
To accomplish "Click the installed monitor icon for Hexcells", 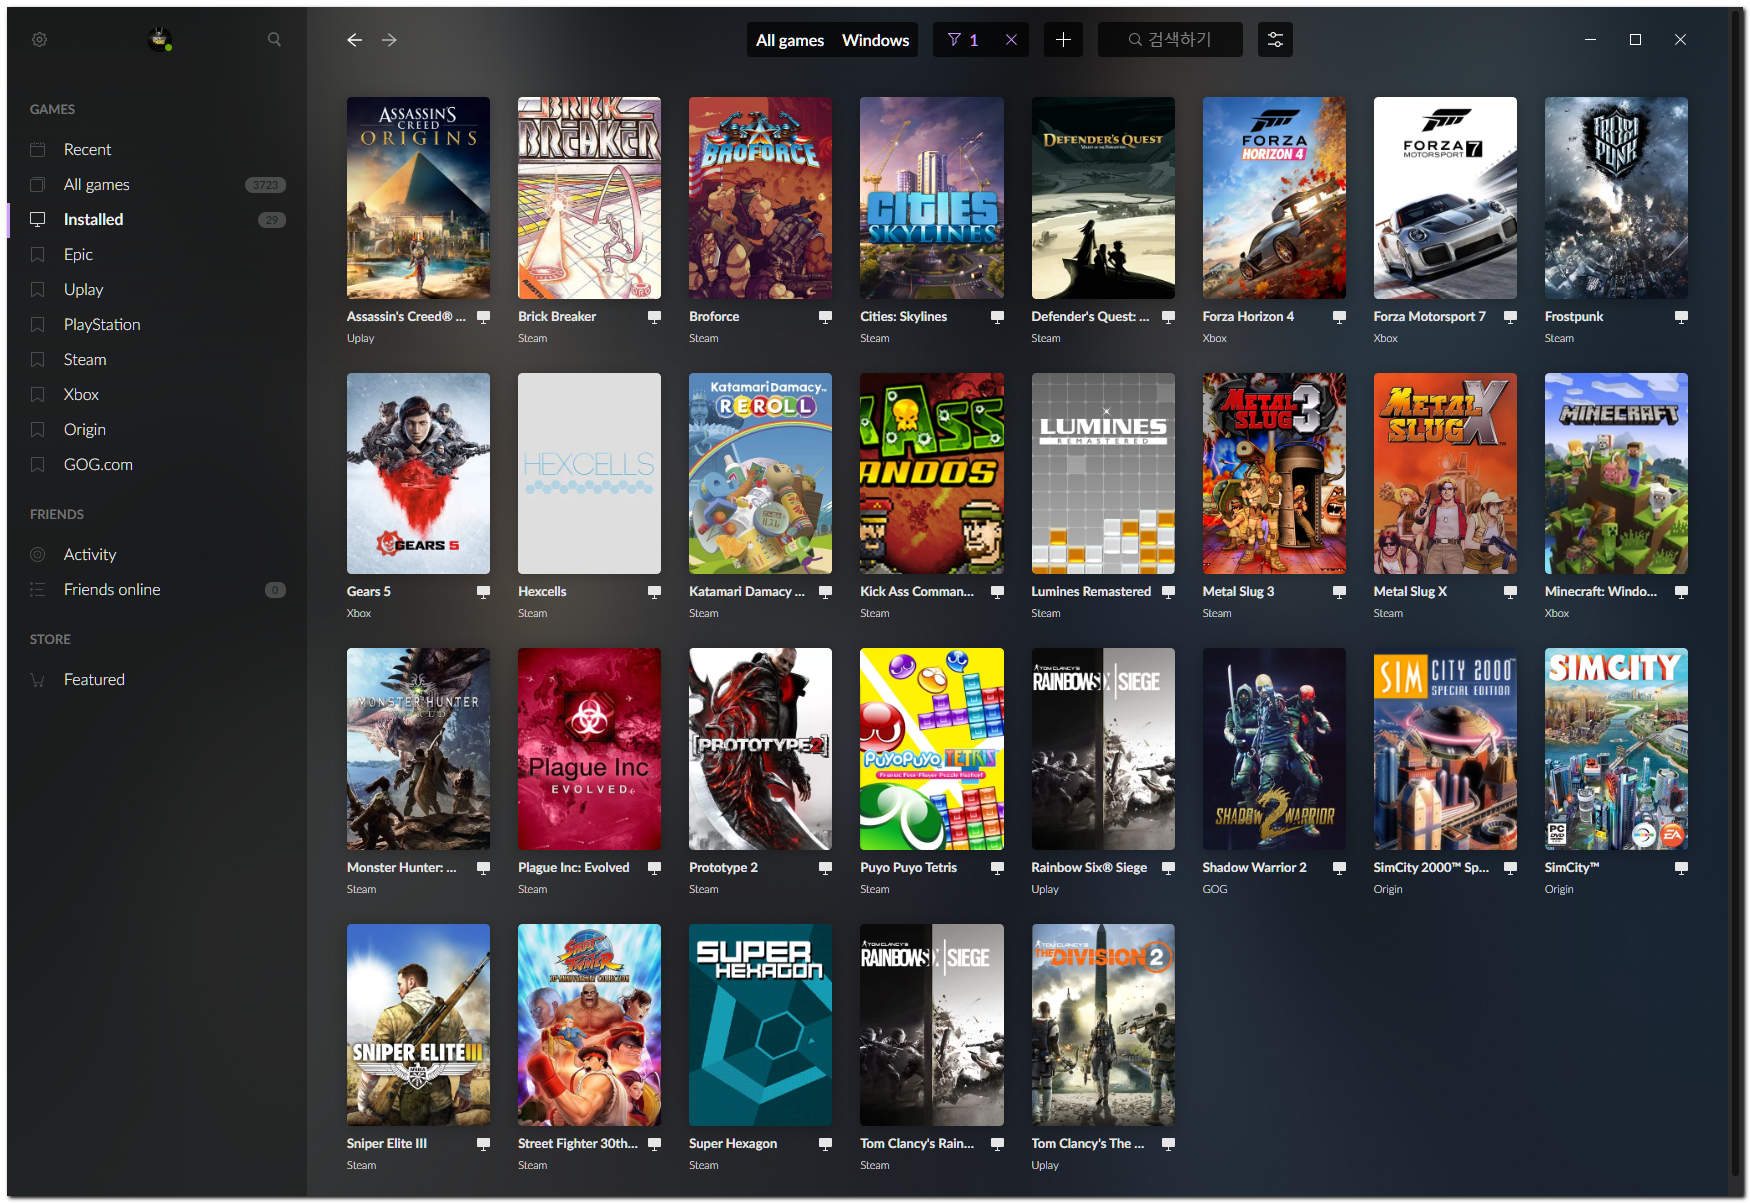I will [654, 592].
